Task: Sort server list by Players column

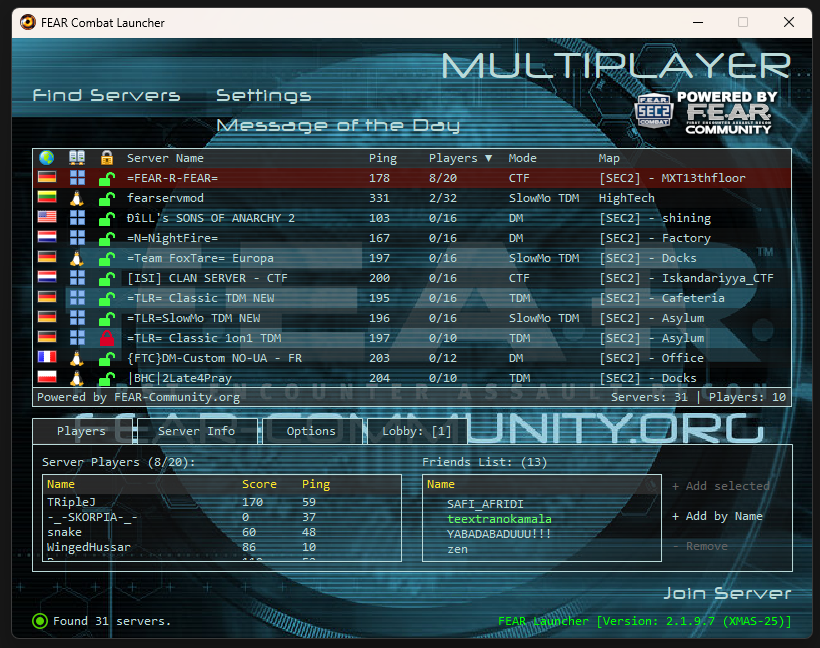Action: [x=460, y=158]
